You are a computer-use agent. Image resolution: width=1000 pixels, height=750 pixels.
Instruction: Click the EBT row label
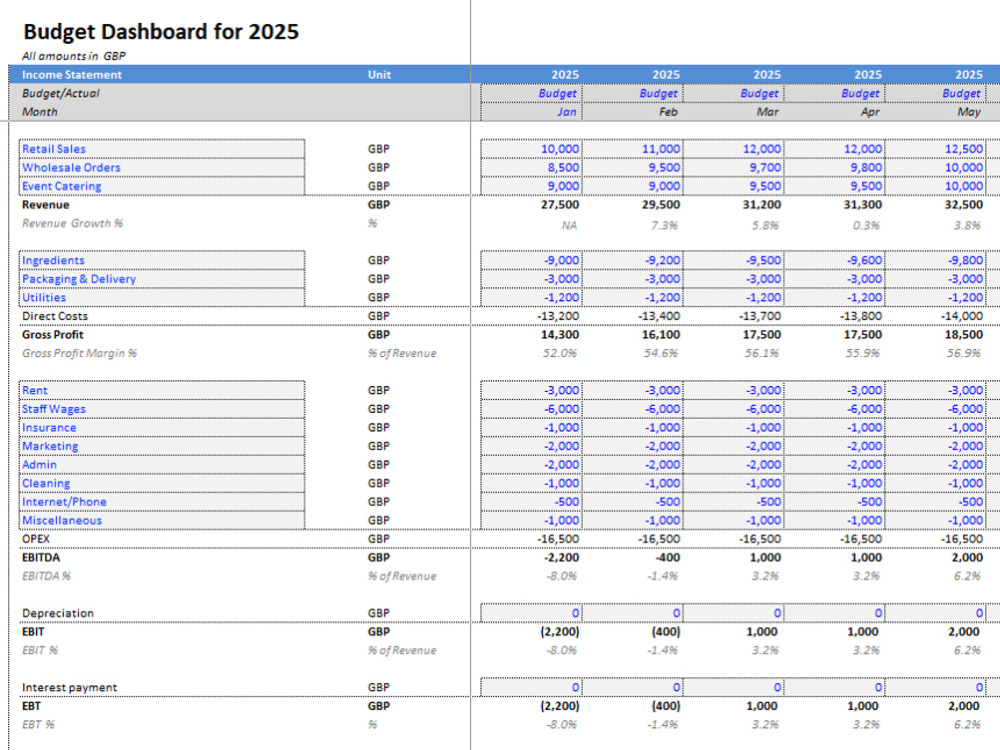pos(31,706)
